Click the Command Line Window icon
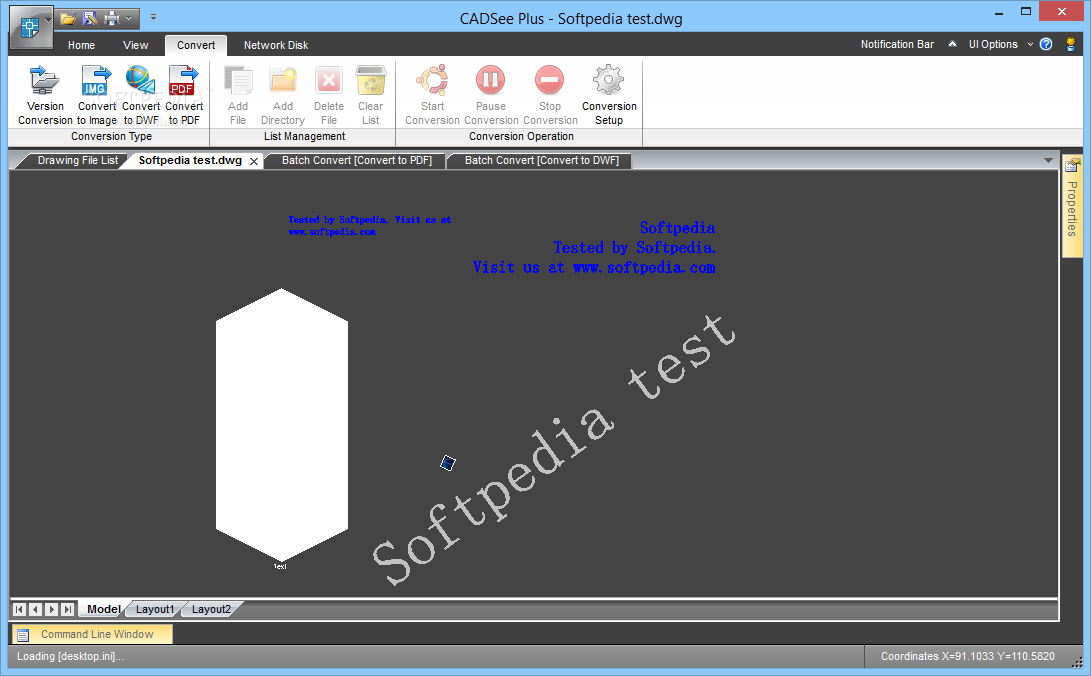Screen dimensions: 1091x676 click(23, 635)
